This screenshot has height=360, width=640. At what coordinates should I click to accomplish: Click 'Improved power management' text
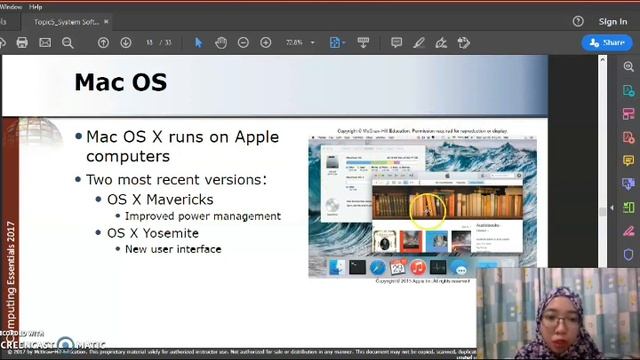pyautogui.click(x=203, y=216)
